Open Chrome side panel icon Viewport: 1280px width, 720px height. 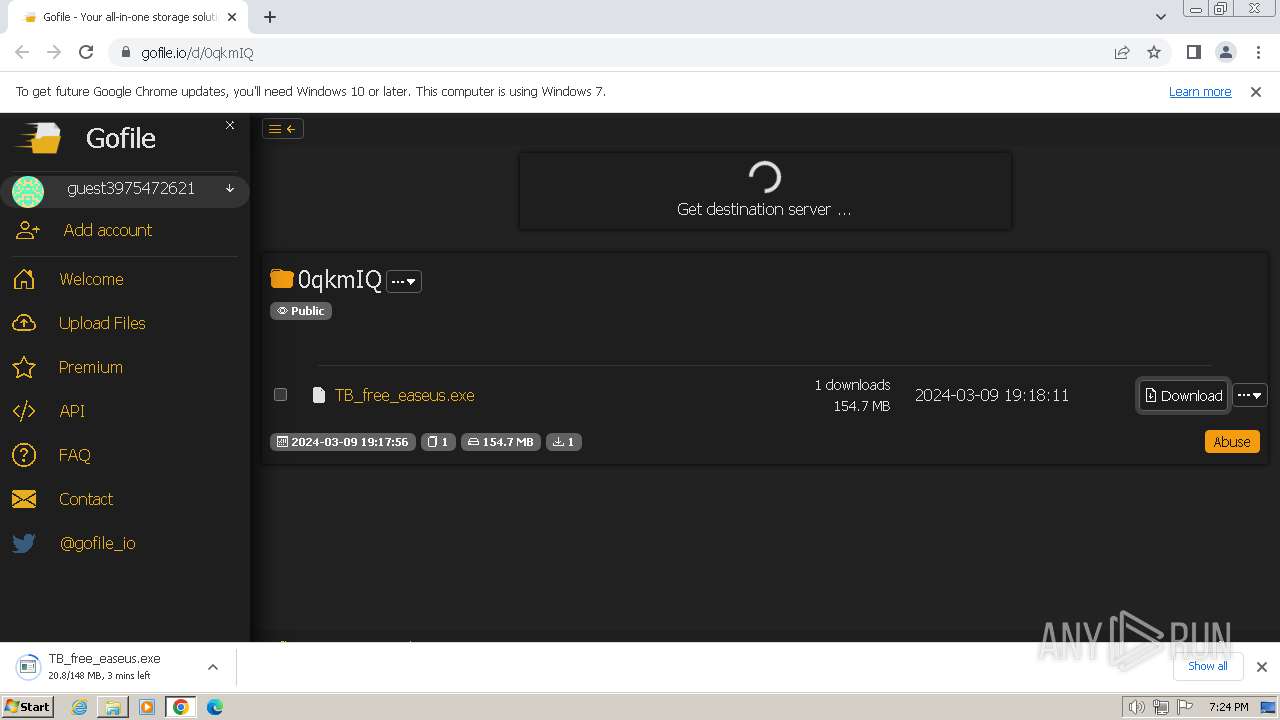[1194, 52]
